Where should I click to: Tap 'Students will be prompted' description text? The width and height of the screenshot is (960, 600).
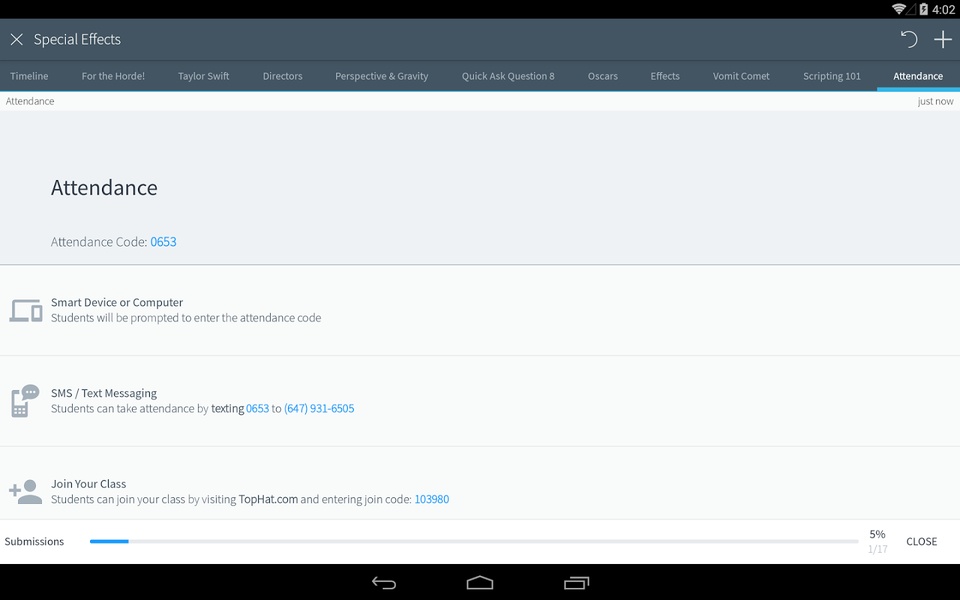pos(186,318)
